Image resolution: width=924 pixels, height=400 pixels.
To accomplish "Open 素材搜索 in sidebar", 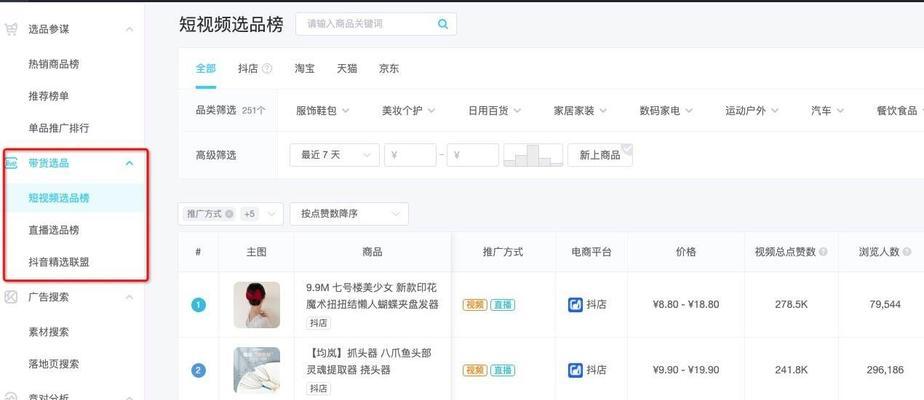I will (48, 332).
